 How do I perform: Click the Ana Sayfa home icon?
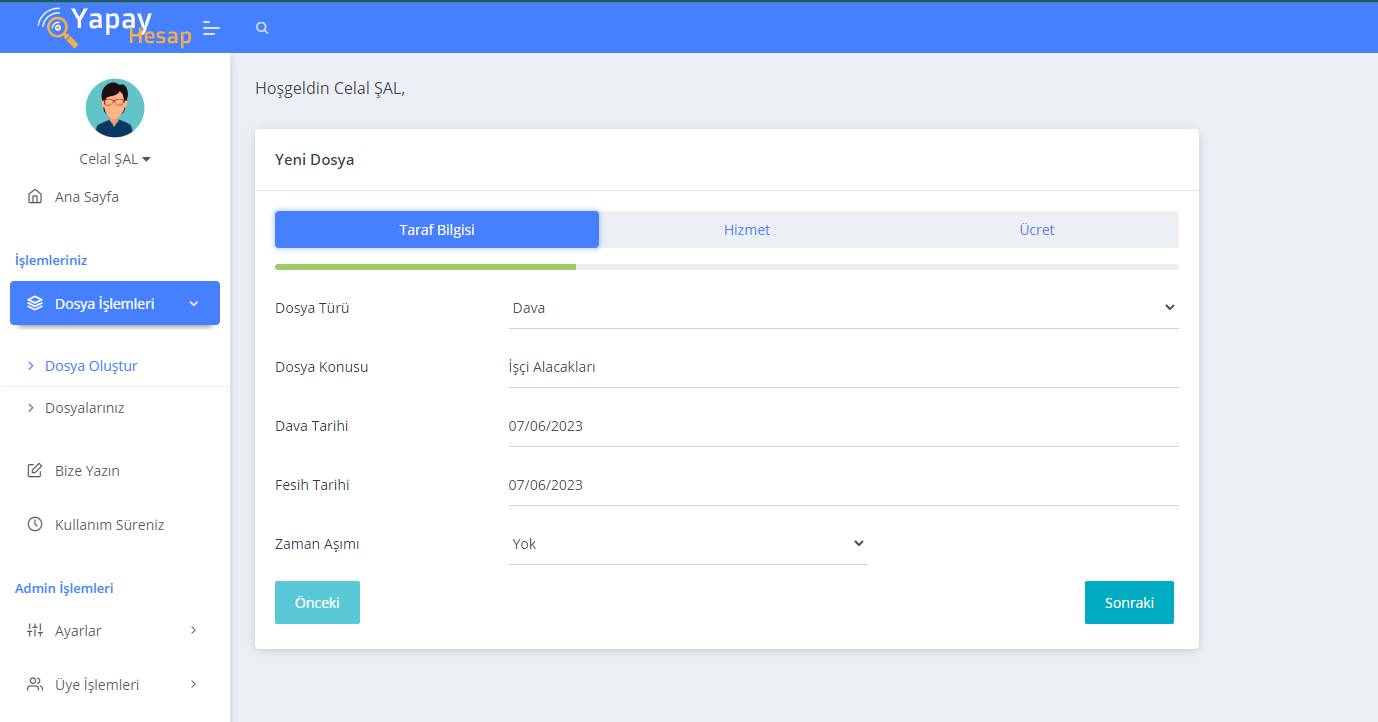coord(35,197)
